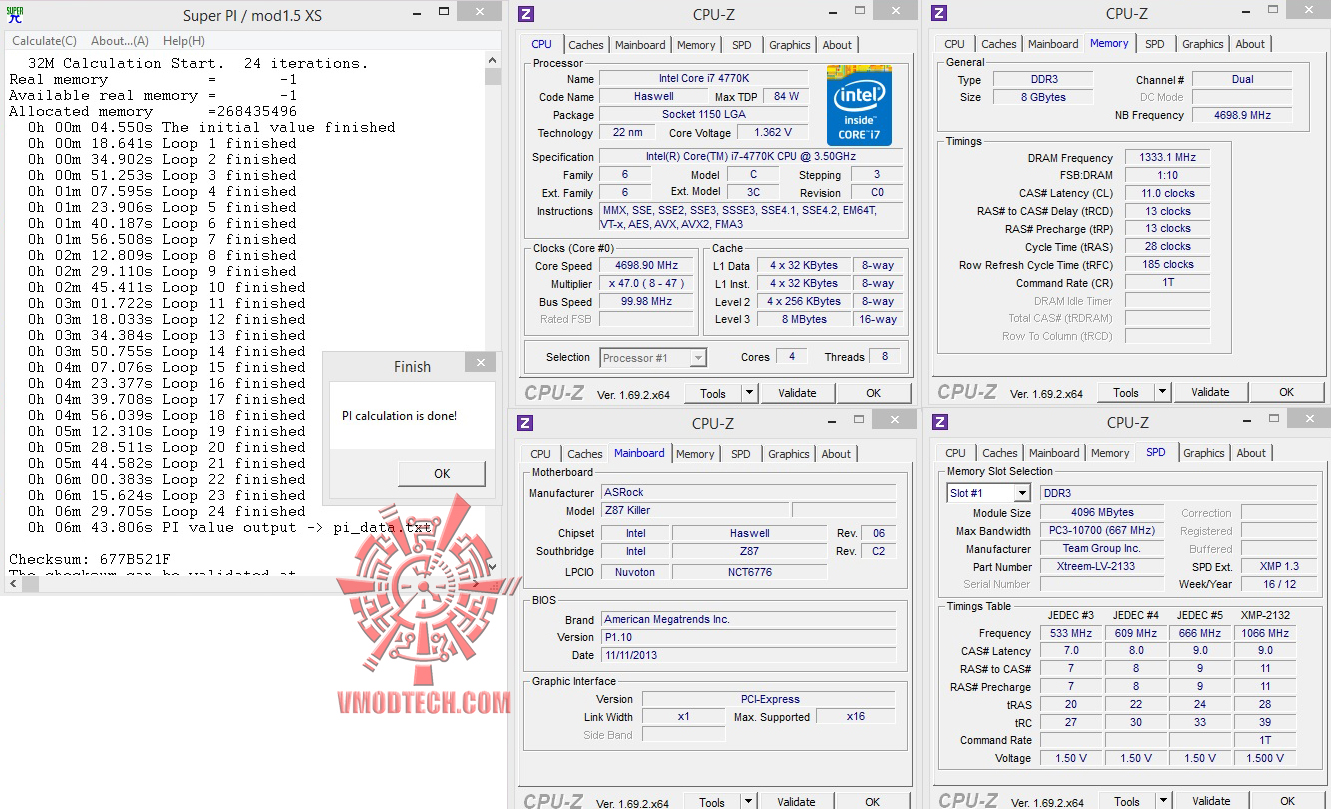Click the BIOS date "11/11/2013"
Image resolution: width=1331 pixels, height=809 pixels.
coord(748,655)
